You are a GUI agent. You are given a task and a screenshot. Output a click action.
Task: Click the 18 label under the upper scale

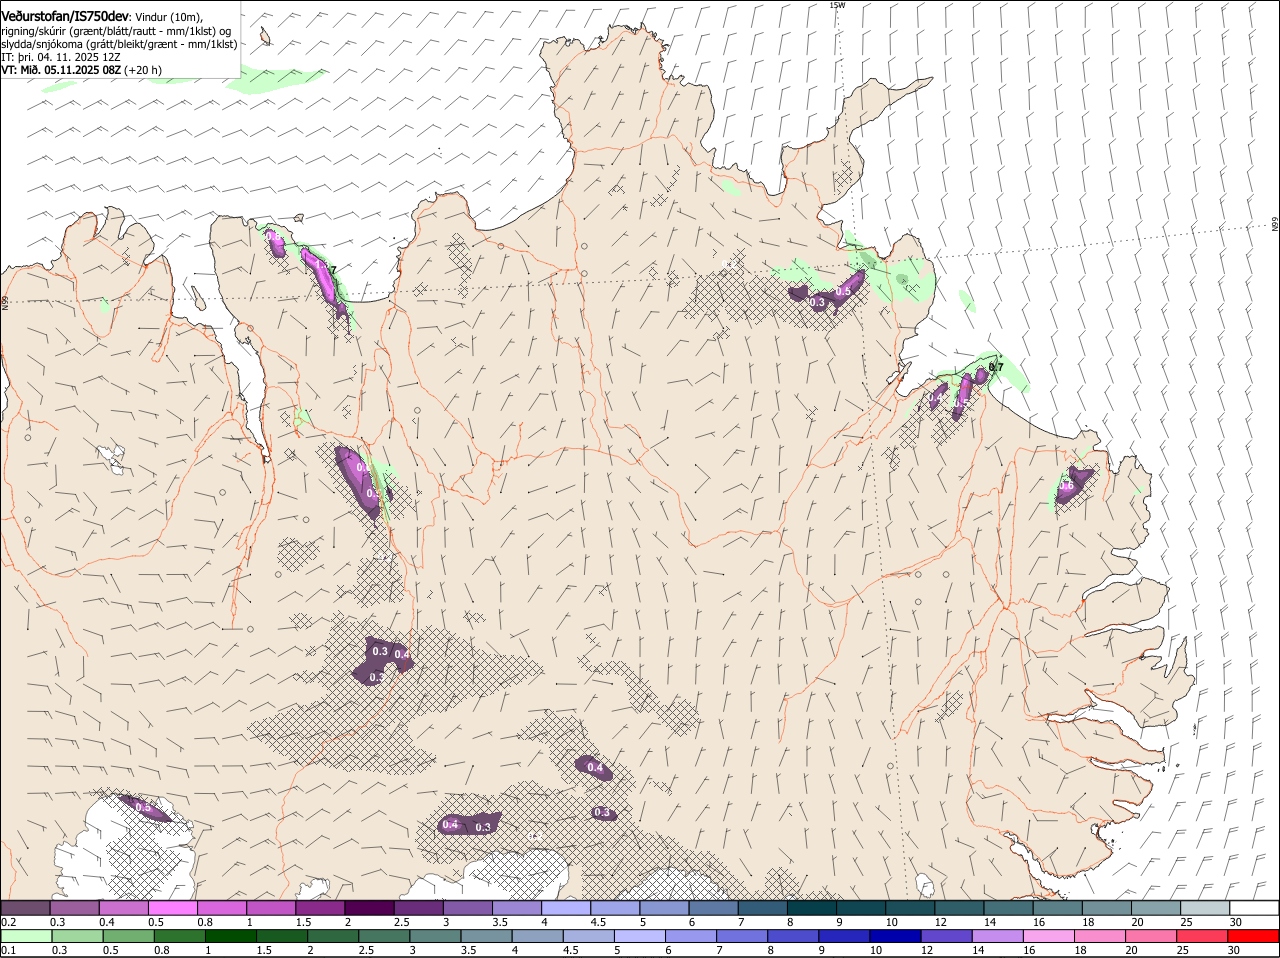click(1088, 922)
